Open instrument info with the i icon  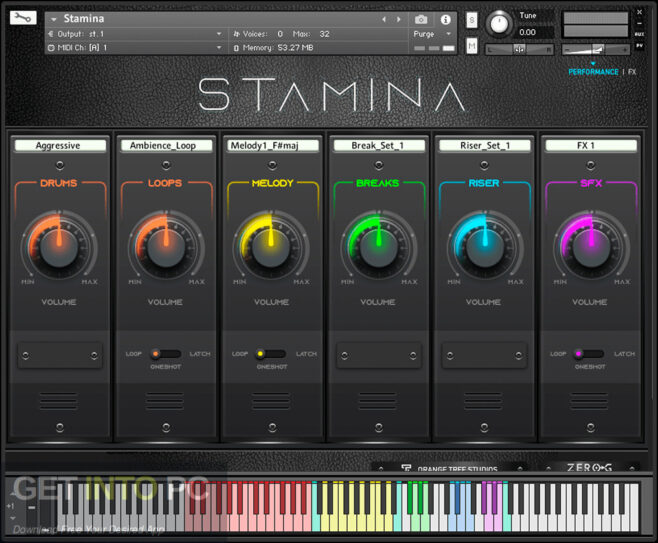446,19
